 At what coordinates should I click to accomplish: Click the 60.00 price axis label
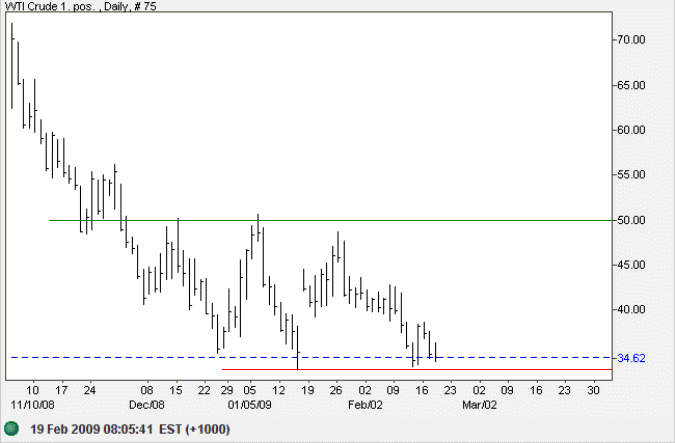pyautogui.click(x=631, y=130)
